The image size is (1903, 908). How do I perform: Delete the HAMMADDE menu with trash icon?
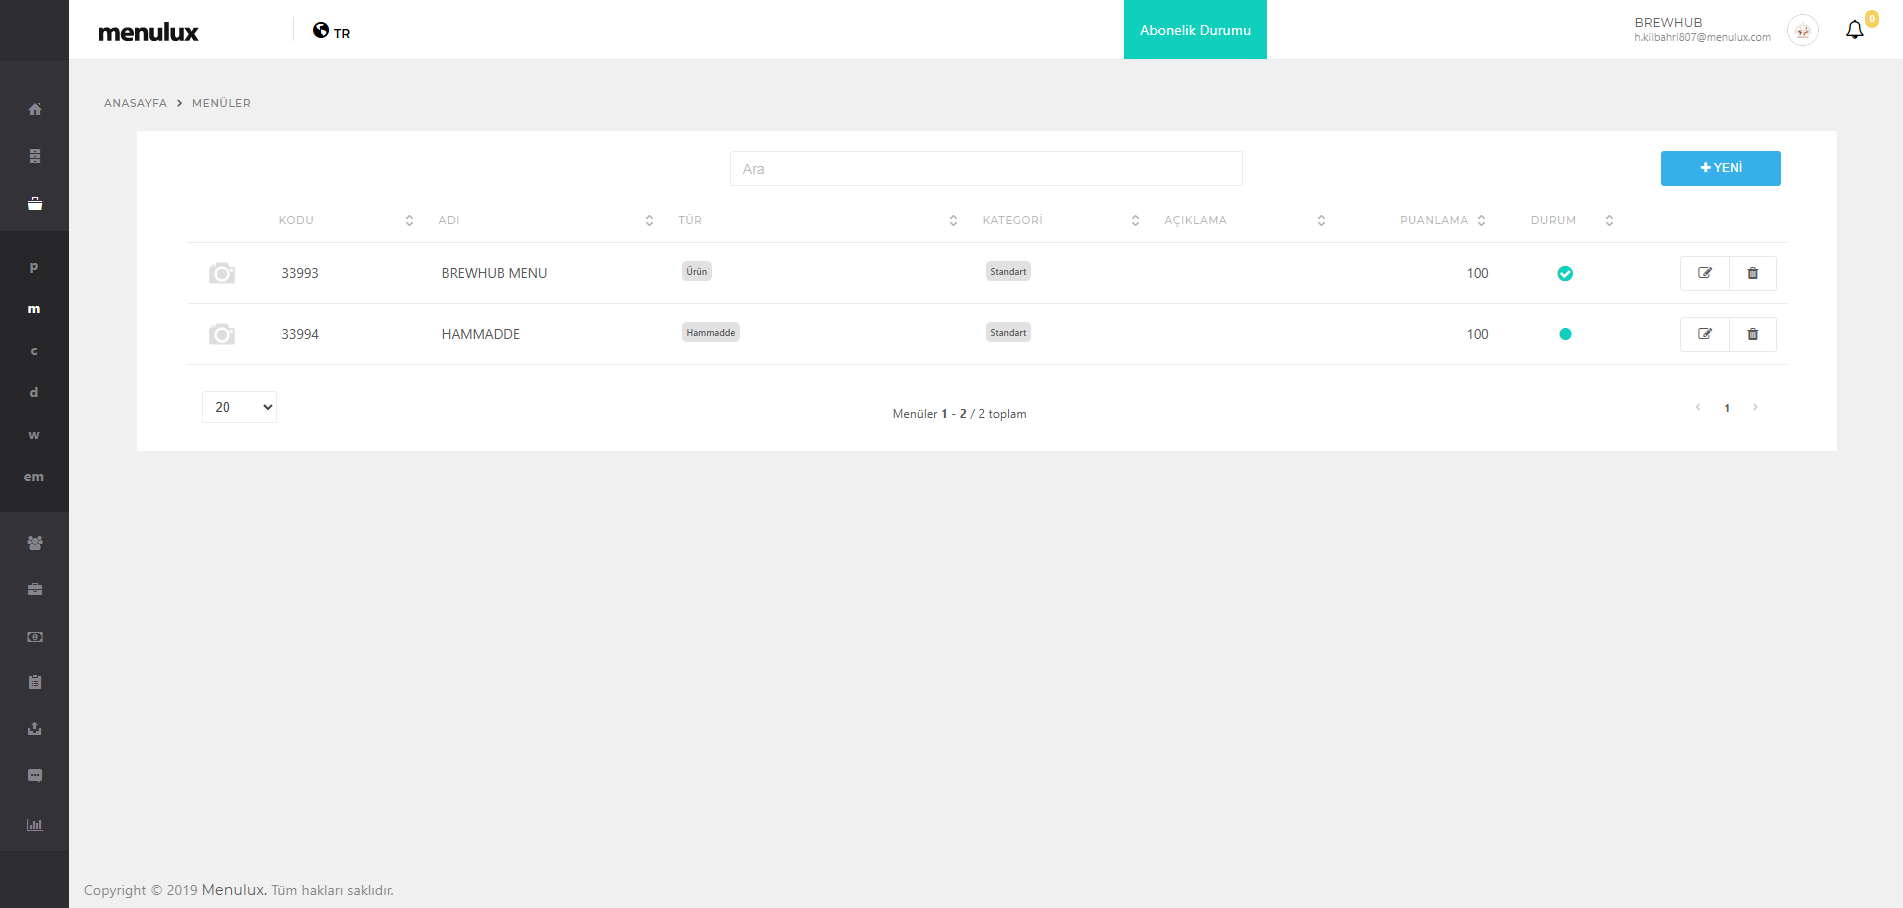[x=1752, y=334]
